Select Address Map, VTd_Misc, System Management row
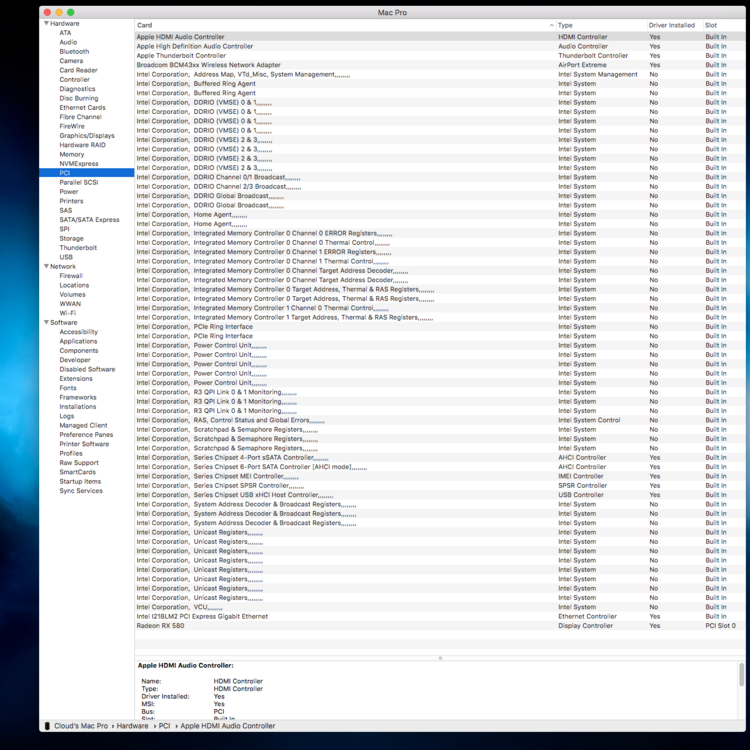Image resolution: width=750 pixels, height=750 pixels. pyautogui.click(x=440, y=75)
